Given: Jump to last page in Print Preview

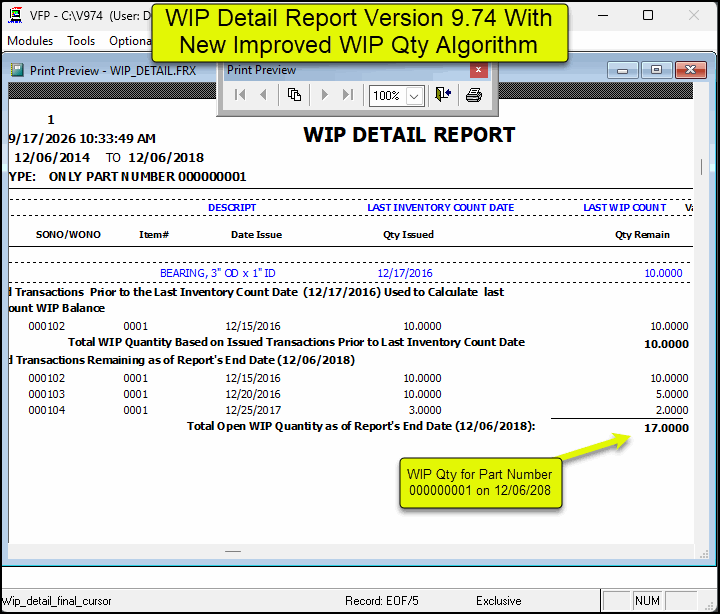Looking at the screenshot, I should click(348, 95).
